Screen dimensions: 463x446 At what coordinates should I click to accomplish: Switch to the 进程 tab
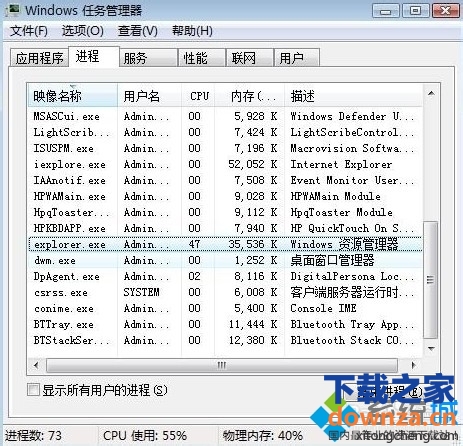(94, 56)
